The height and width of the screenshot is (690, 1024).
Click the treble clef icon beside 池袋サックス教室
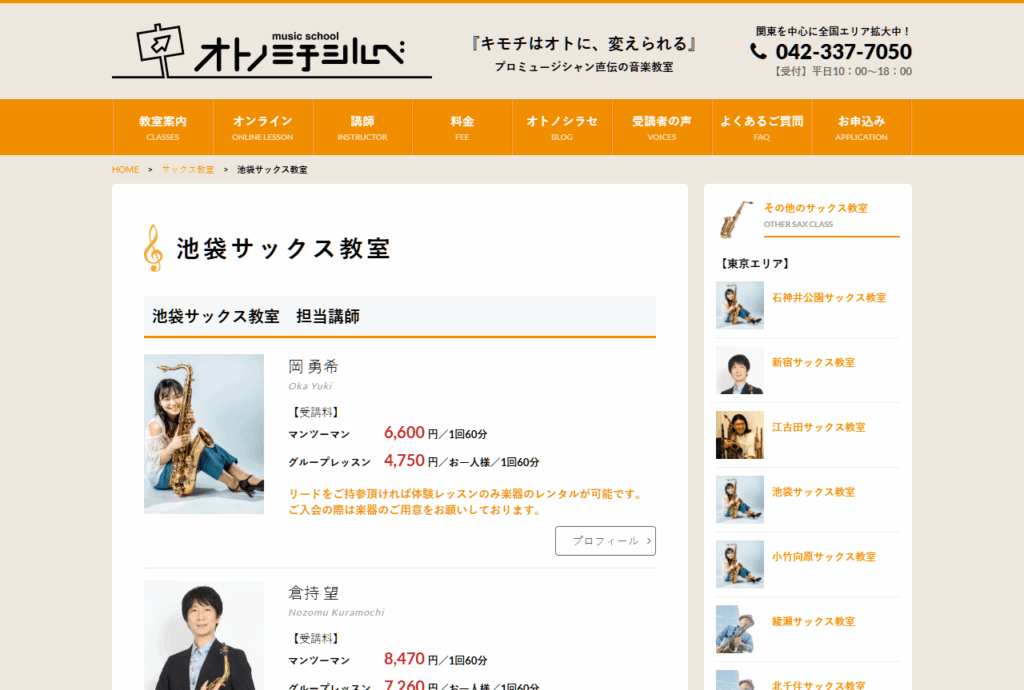point(152,247)
